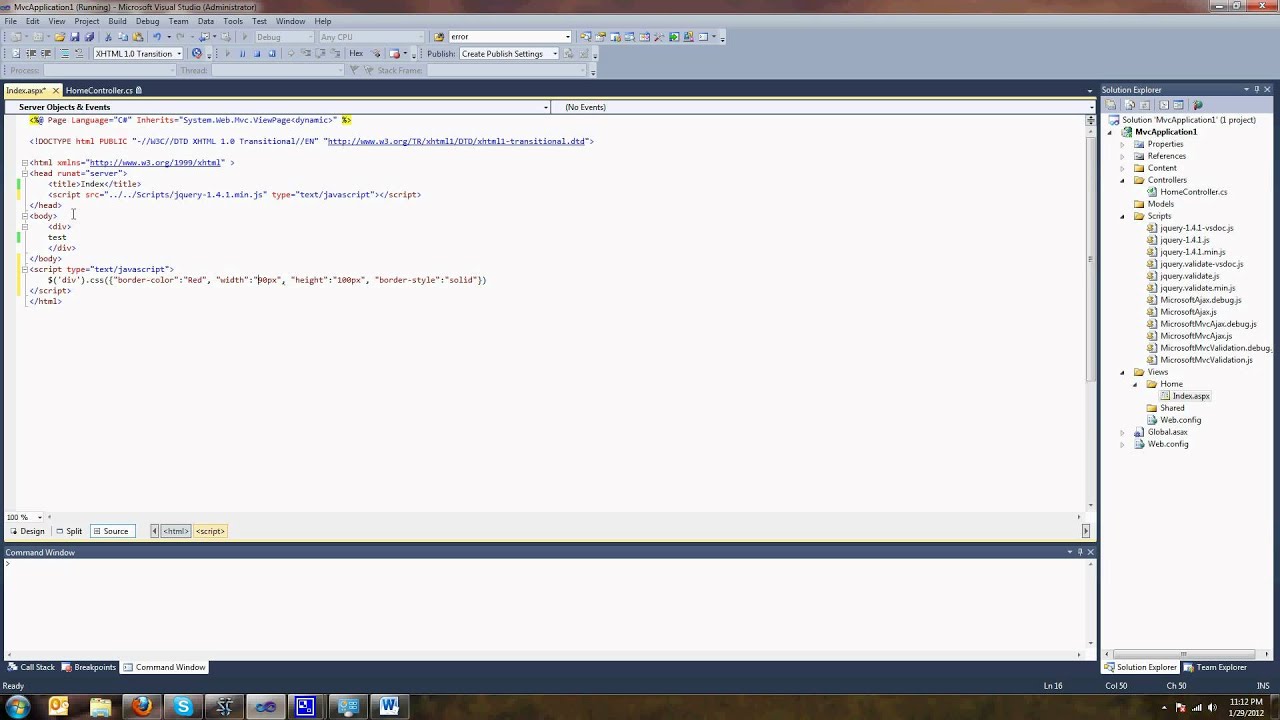Paste clipboard with the Paste toolbar icon
This screenshot has height=720, width=1280.
click(138, 37)
